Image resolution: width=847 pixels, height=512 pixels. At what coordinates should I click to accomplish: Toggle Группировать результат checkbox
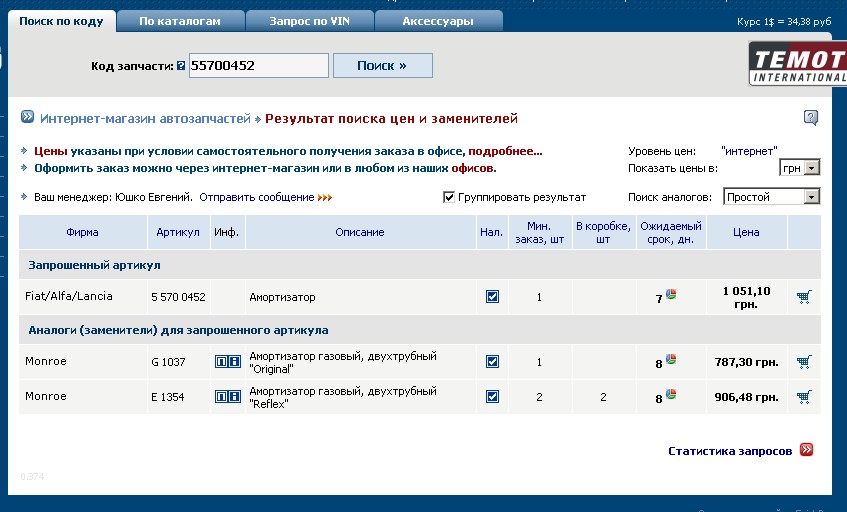[x=449, y=197]
